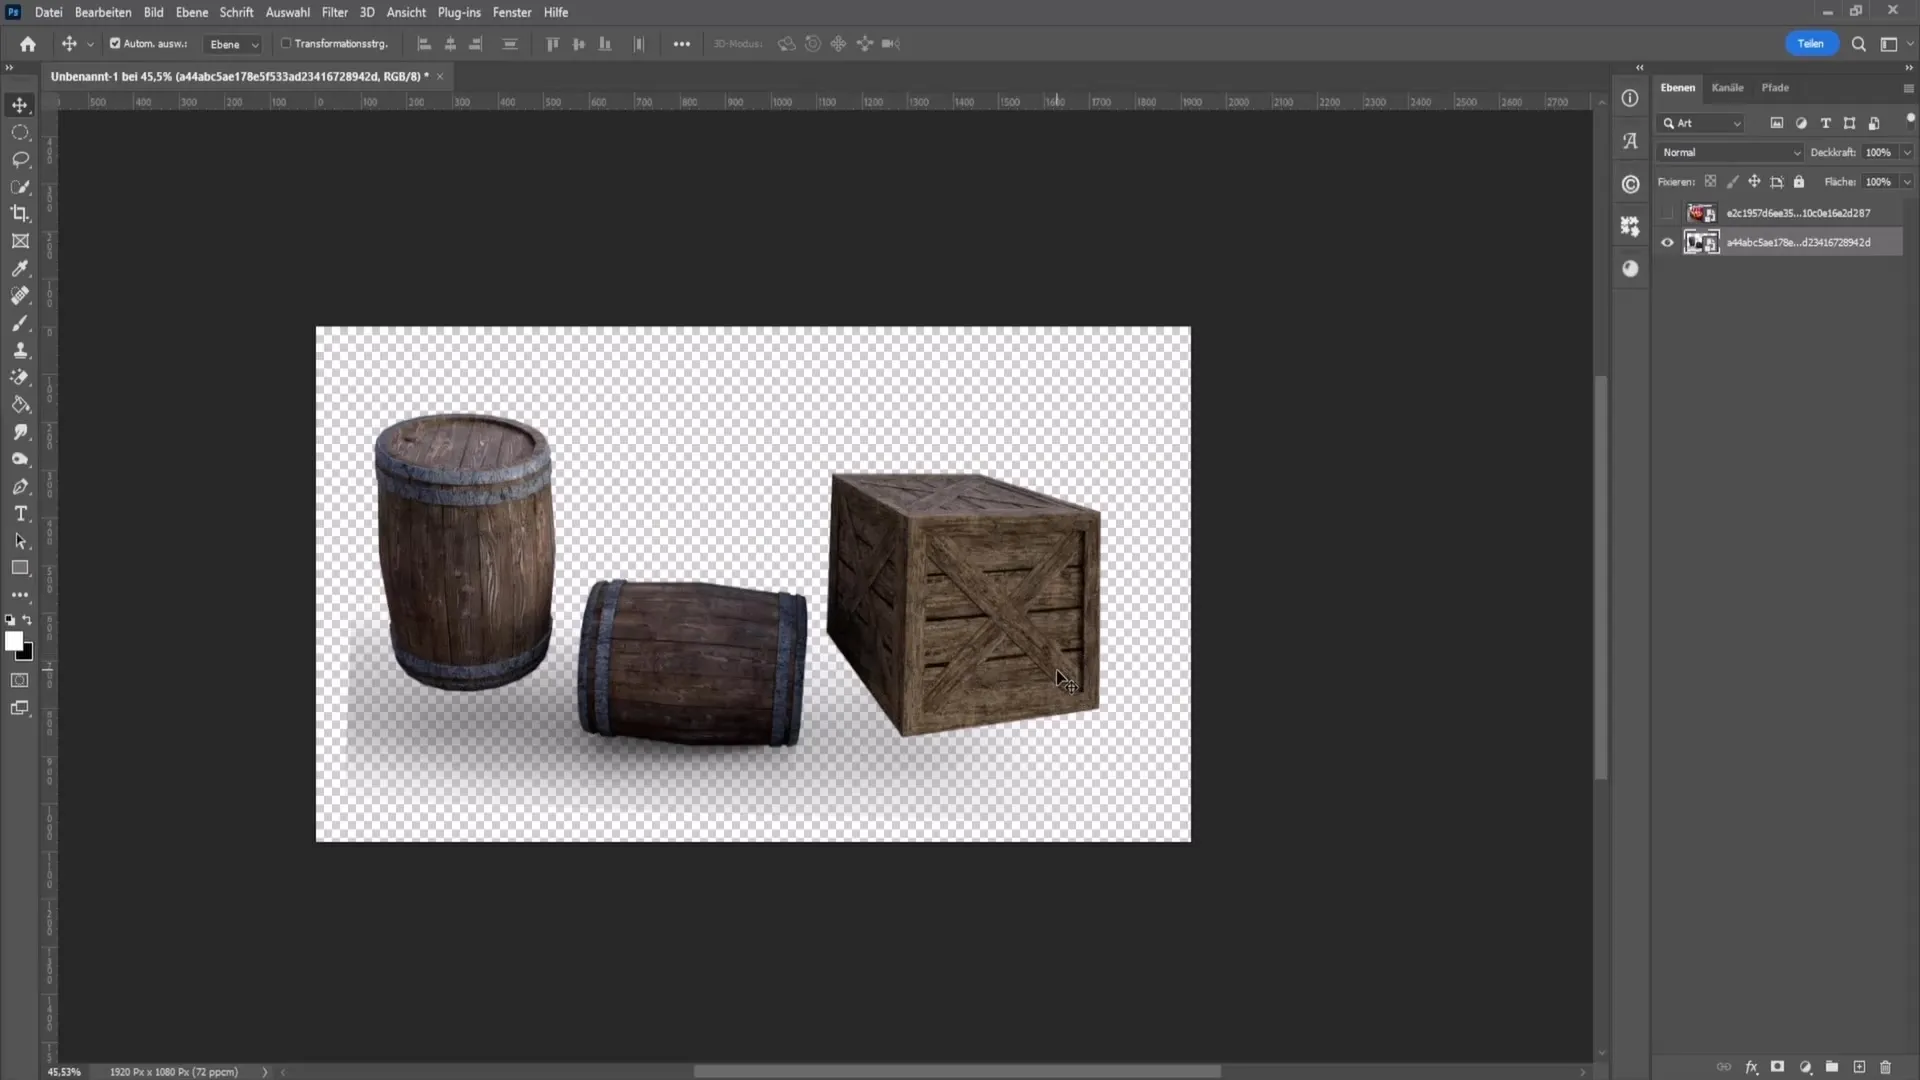1920x1080 pixels.
Task: Open the Deckkraft opacity slider dropdown arrow
Action: point(1907,152)
